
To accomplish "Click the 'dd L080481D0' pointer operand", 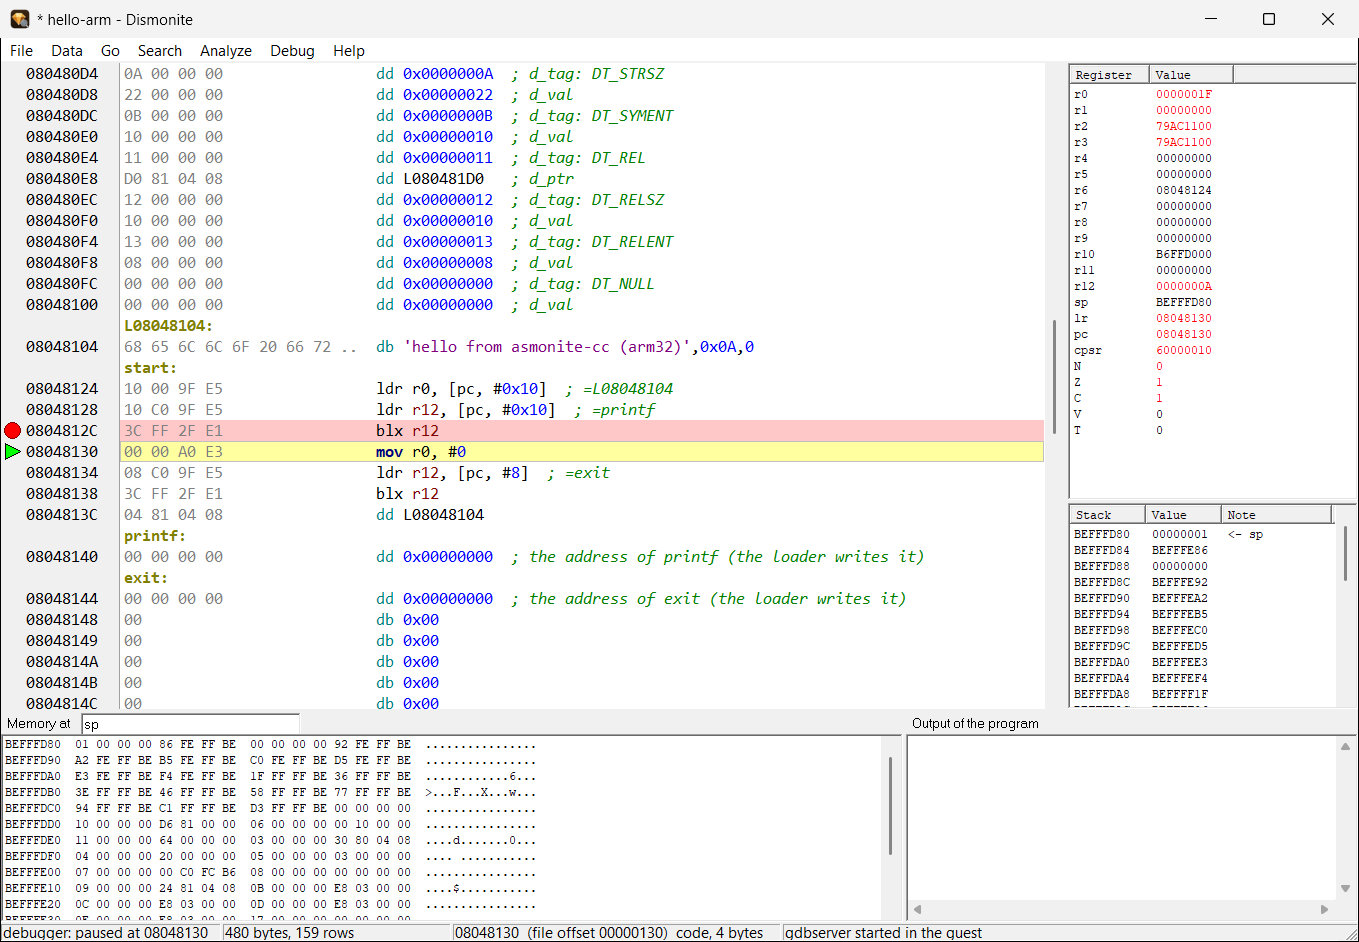I will click(x=444, y=179).
